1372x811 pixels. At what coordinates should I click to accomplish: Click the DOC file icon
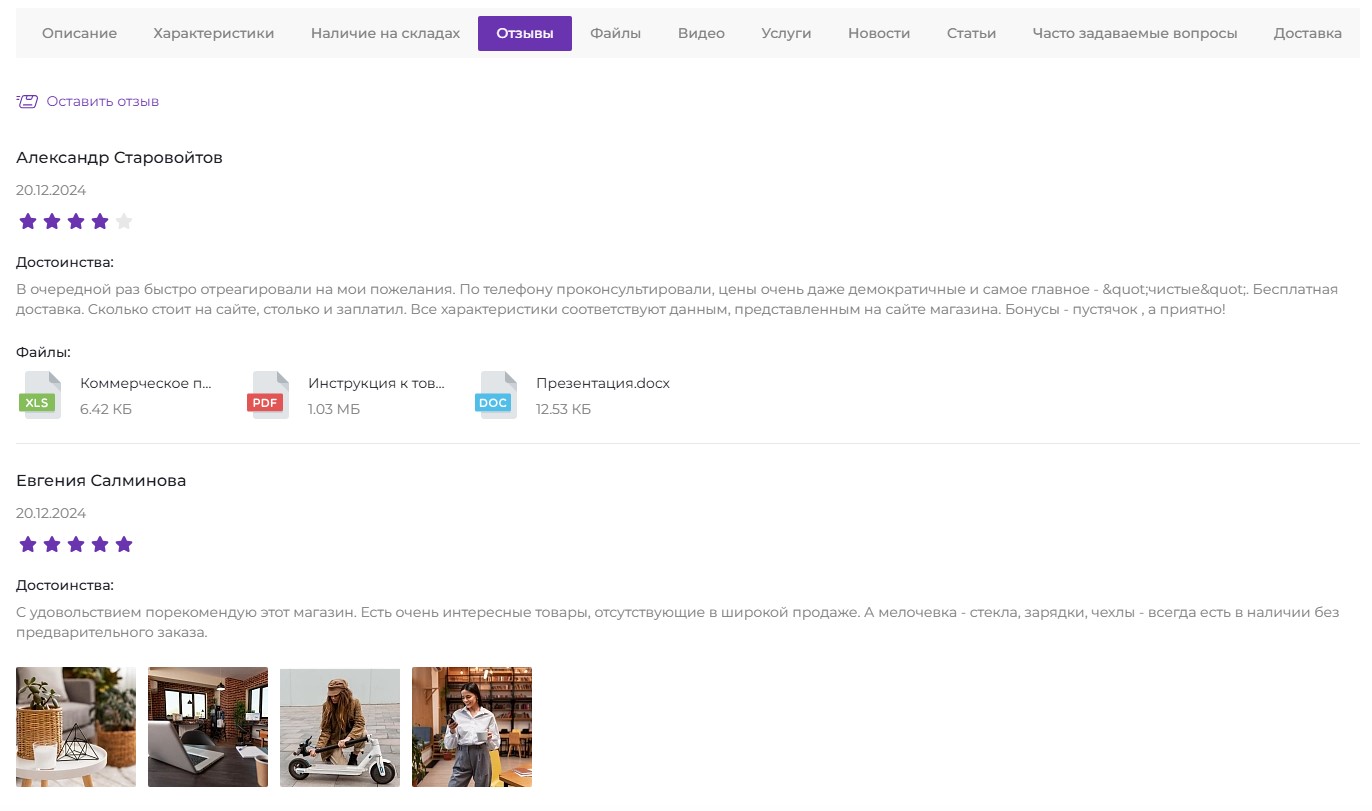[496, 395]
